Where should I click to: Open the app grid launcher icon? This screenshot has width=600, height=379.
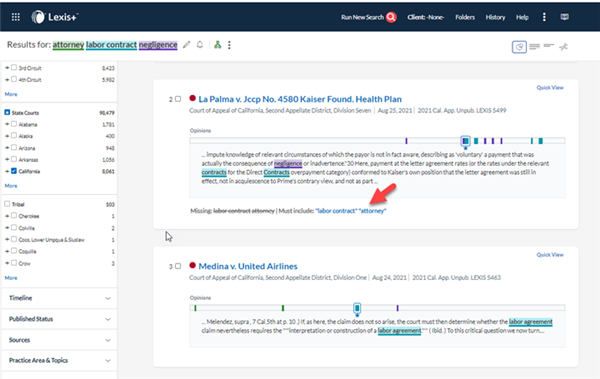click(x=16, y=17)
